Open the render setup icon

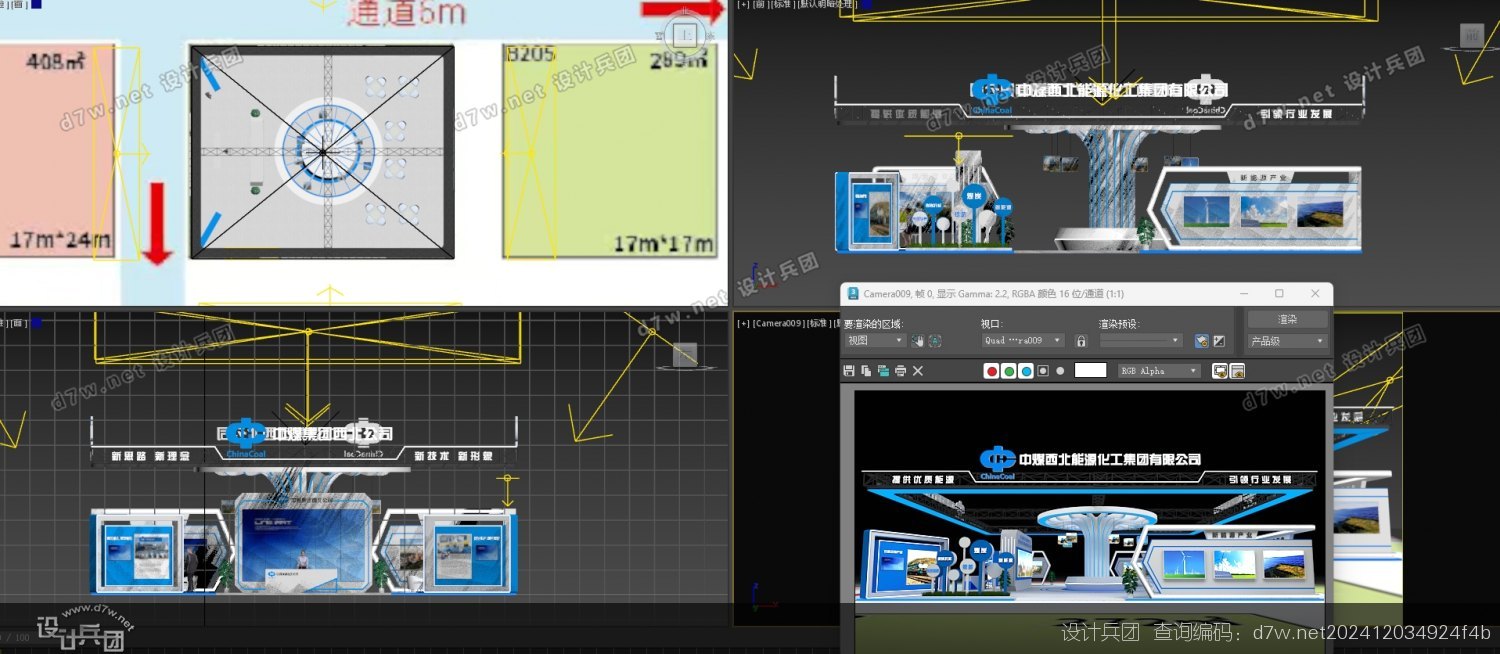point(1202,341)
